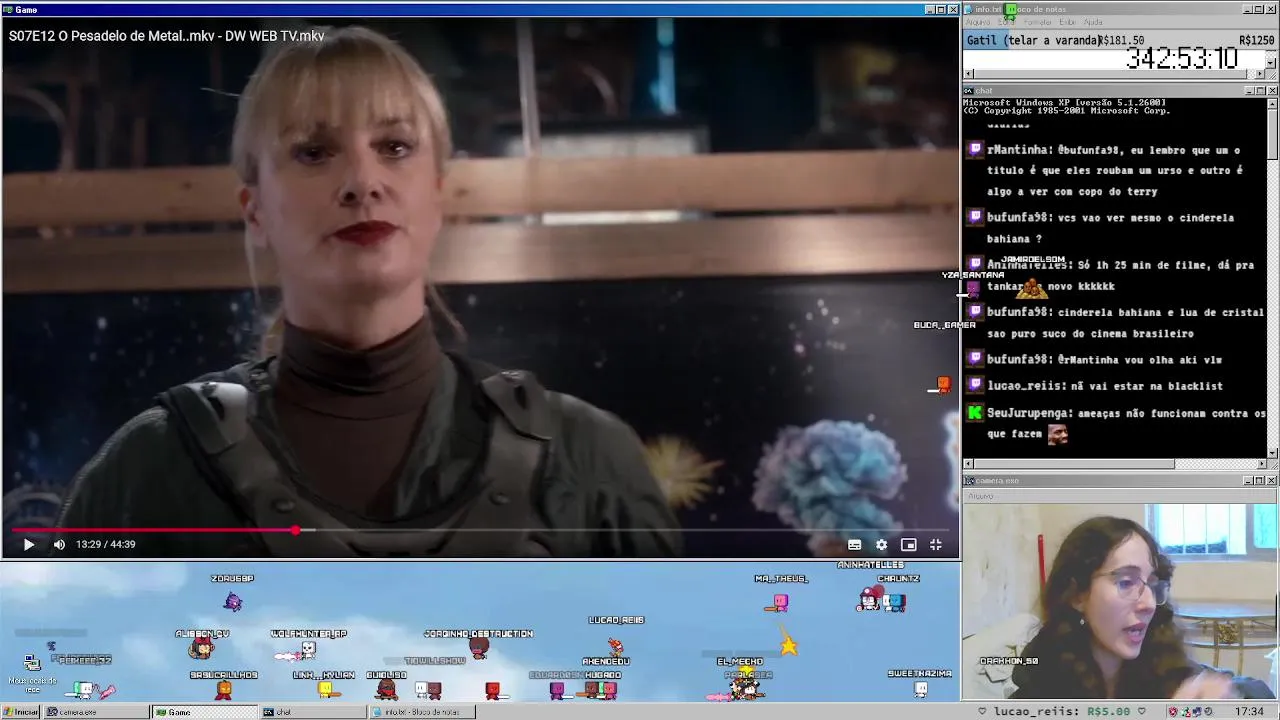This screenshot has height=720, width=1280.
Task: Click the R$181.50 current amount
Action: coord(1123,40)
